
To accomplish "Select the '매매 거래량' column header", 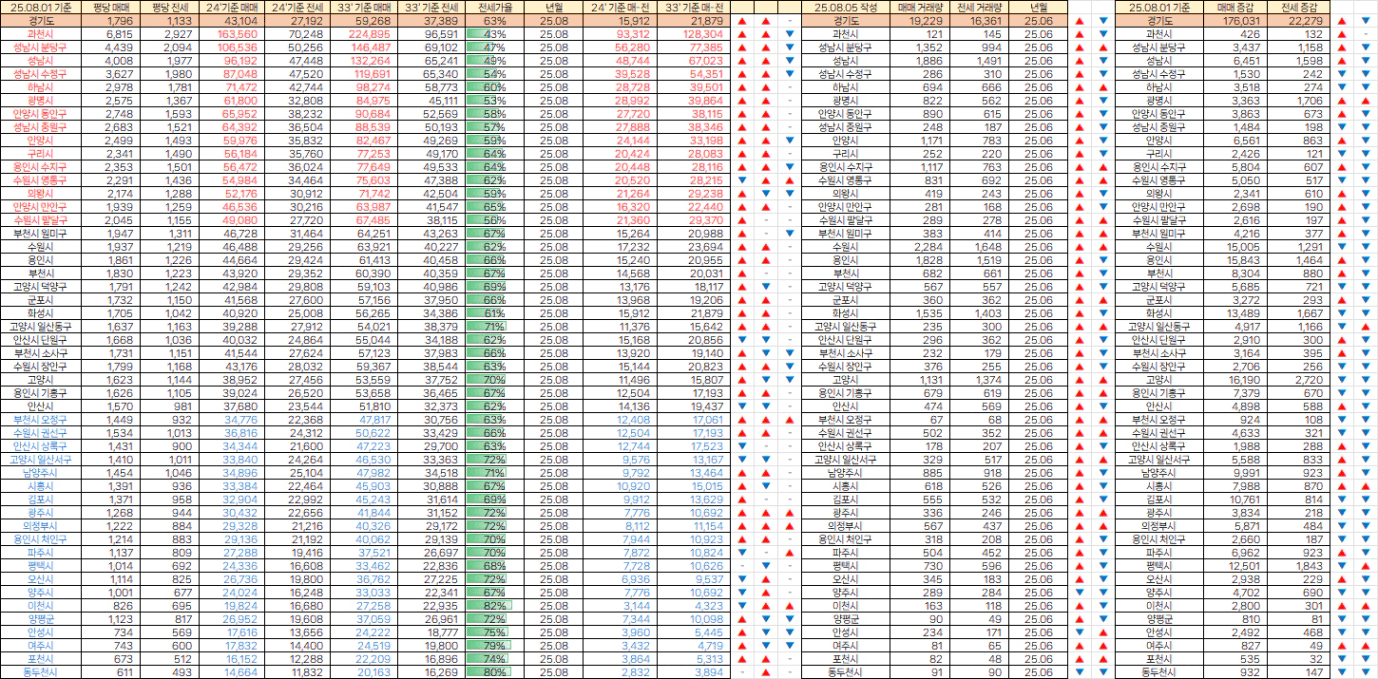I will coord(919,7).
